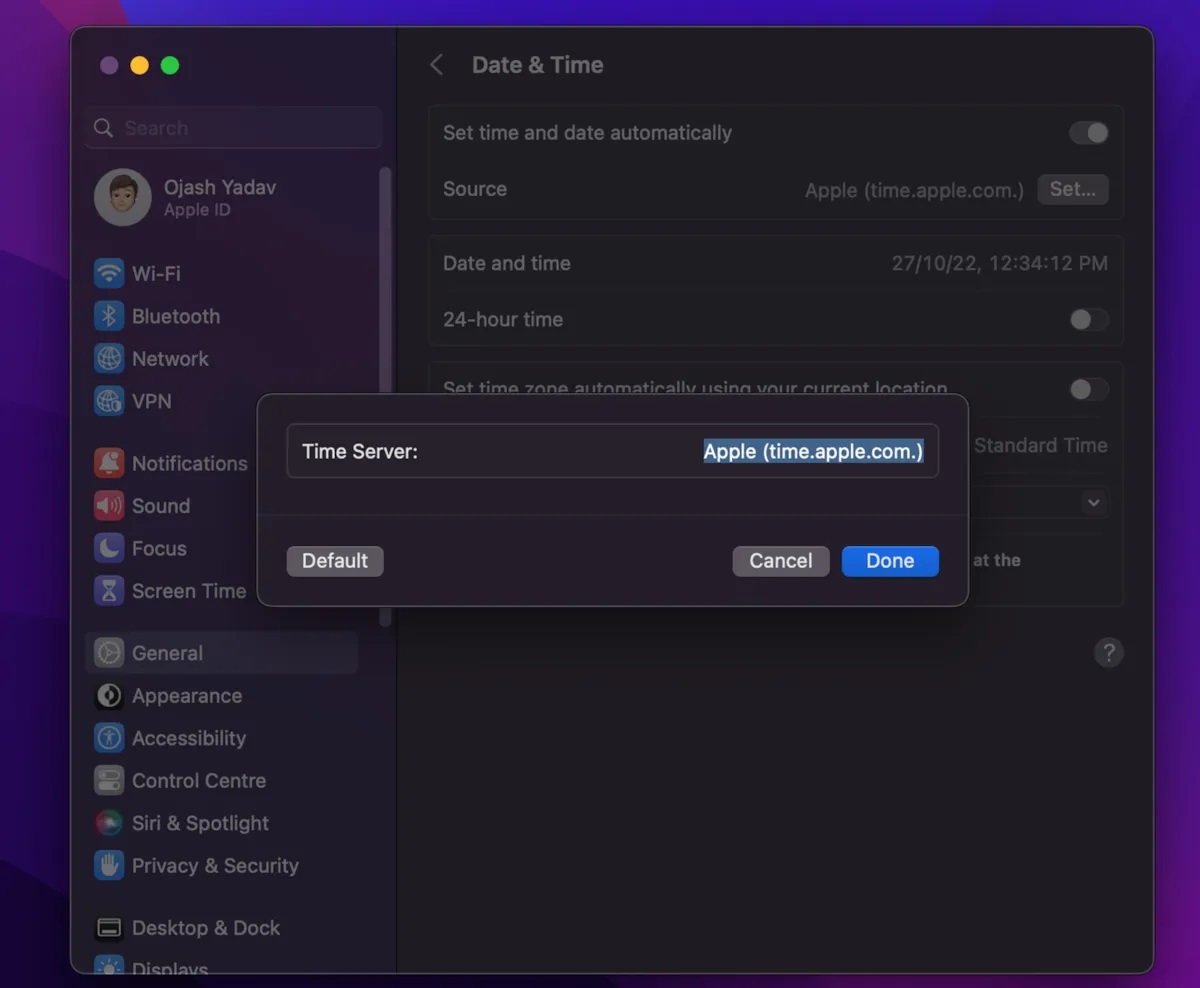Select the General label in sidebar
The image size is (1200, 988).
pos(167,653)
